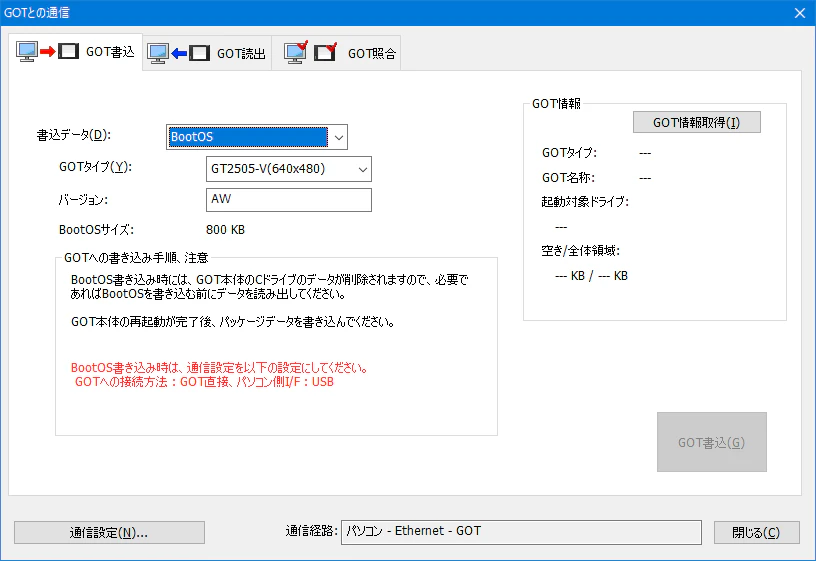Click the note about GOT本体の再起動
Viewport: 816px width, 561px height.
(x=233, y=322)
